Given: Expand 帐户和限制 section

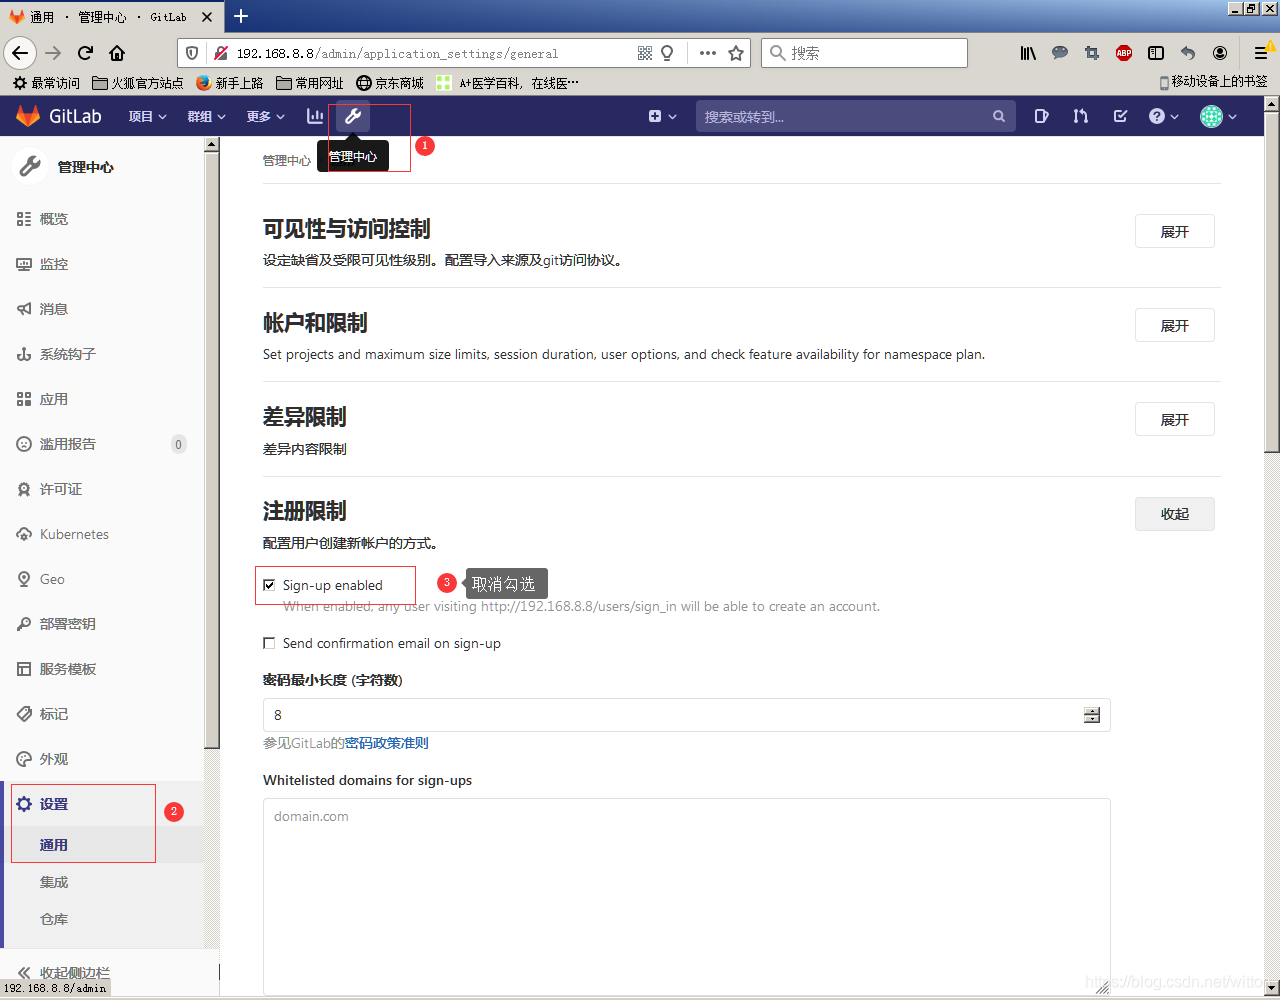Looking at the screenshot, I should point(1175,325).
